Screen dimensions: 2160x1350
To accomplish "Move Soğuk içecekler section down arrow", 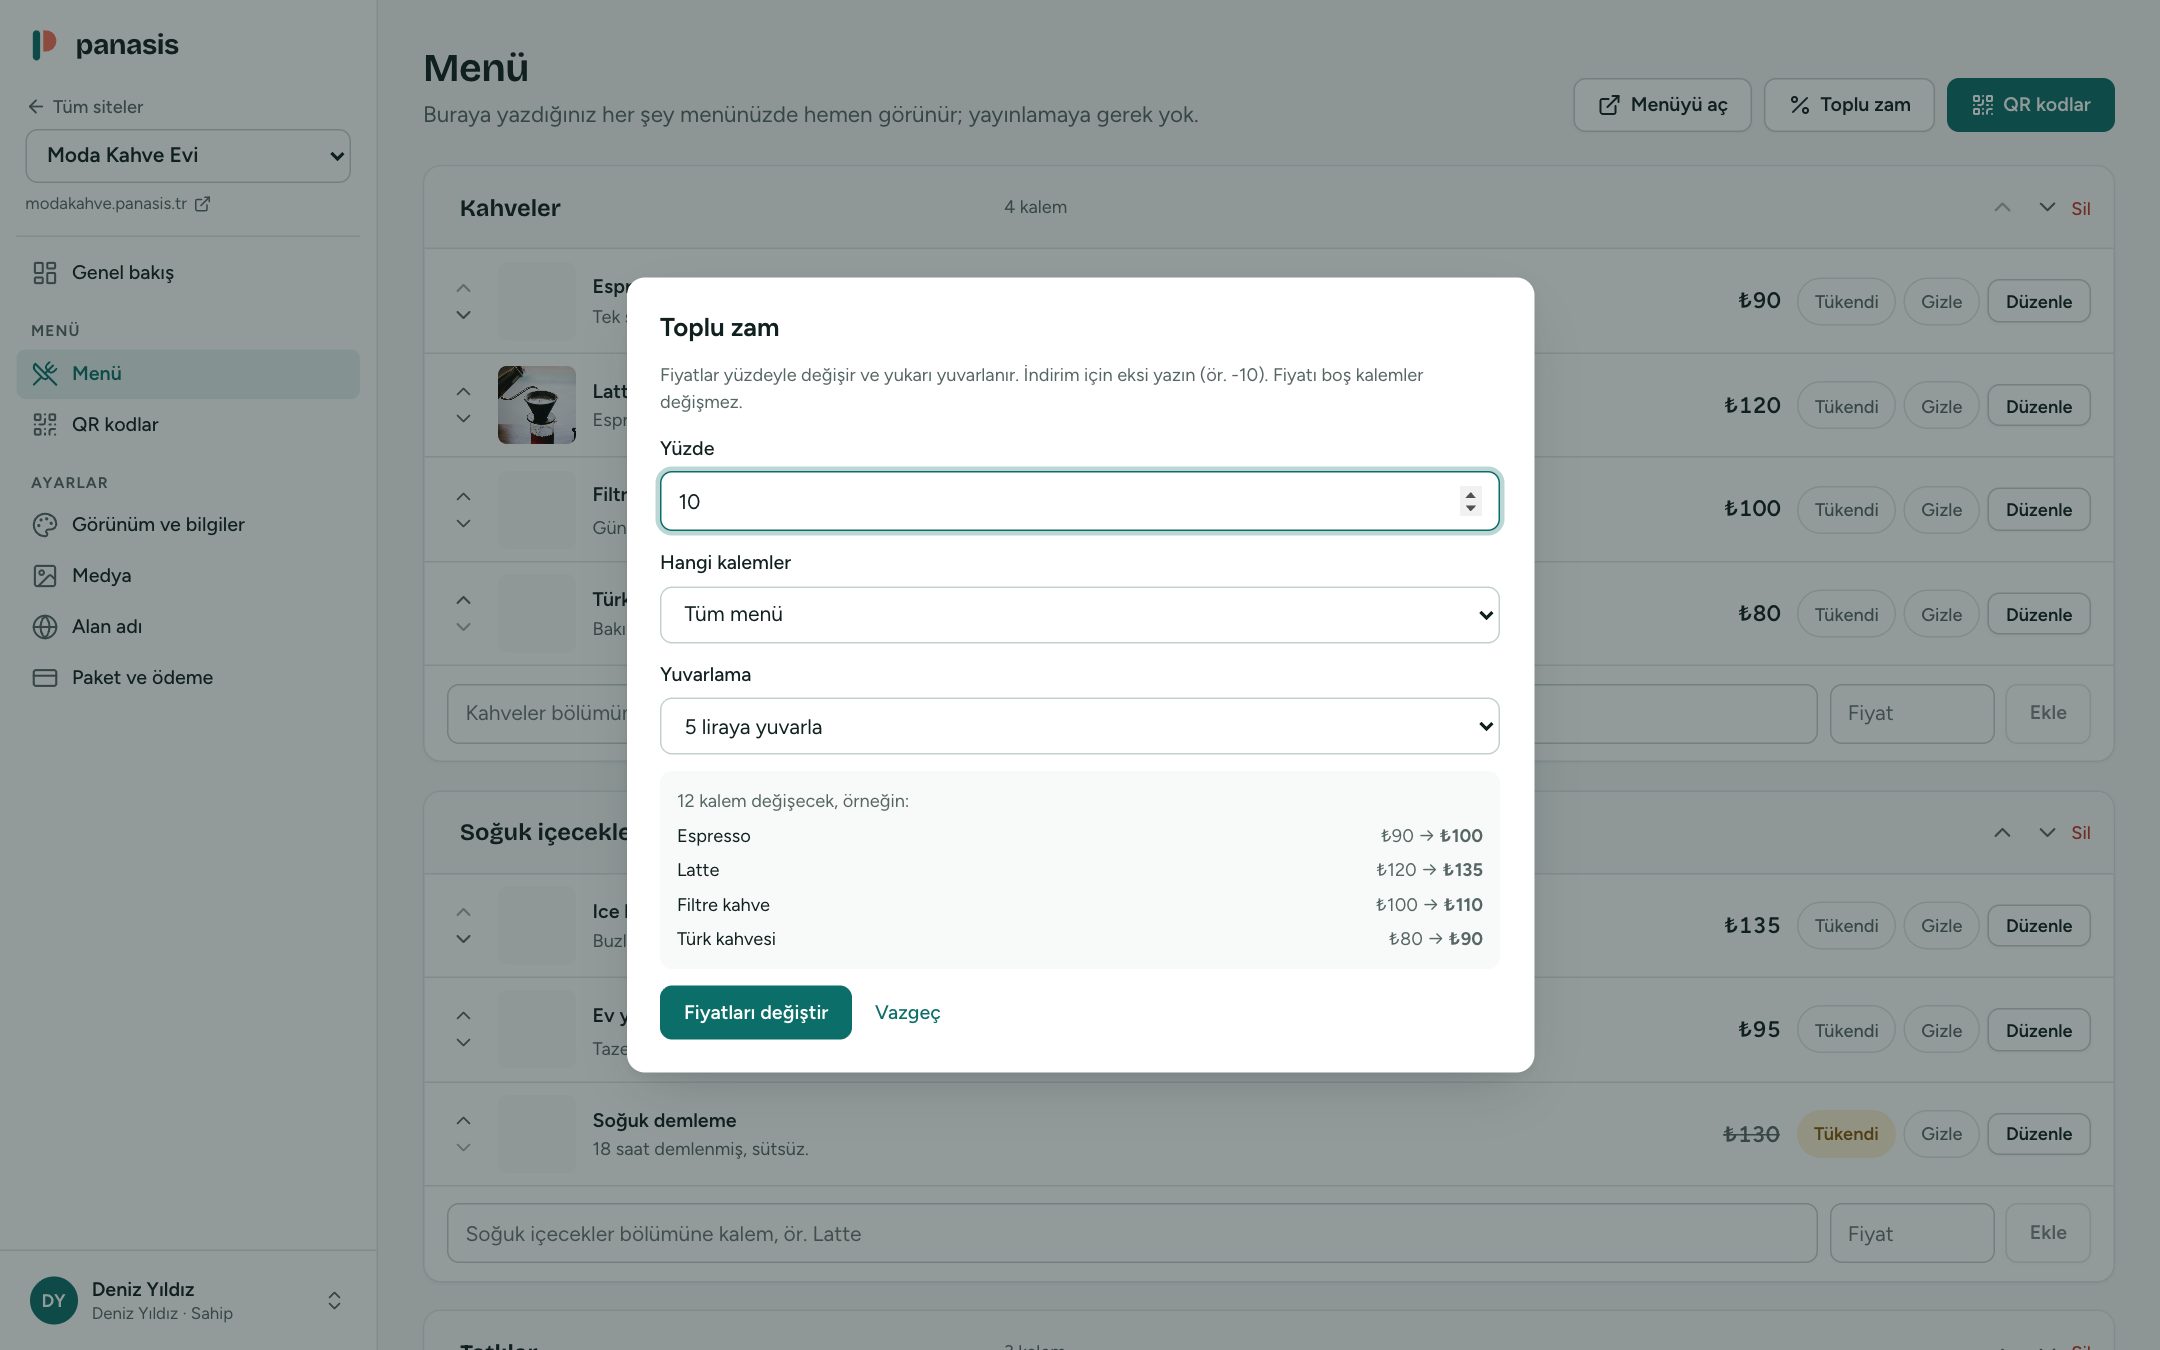I will coord(2047,832).
